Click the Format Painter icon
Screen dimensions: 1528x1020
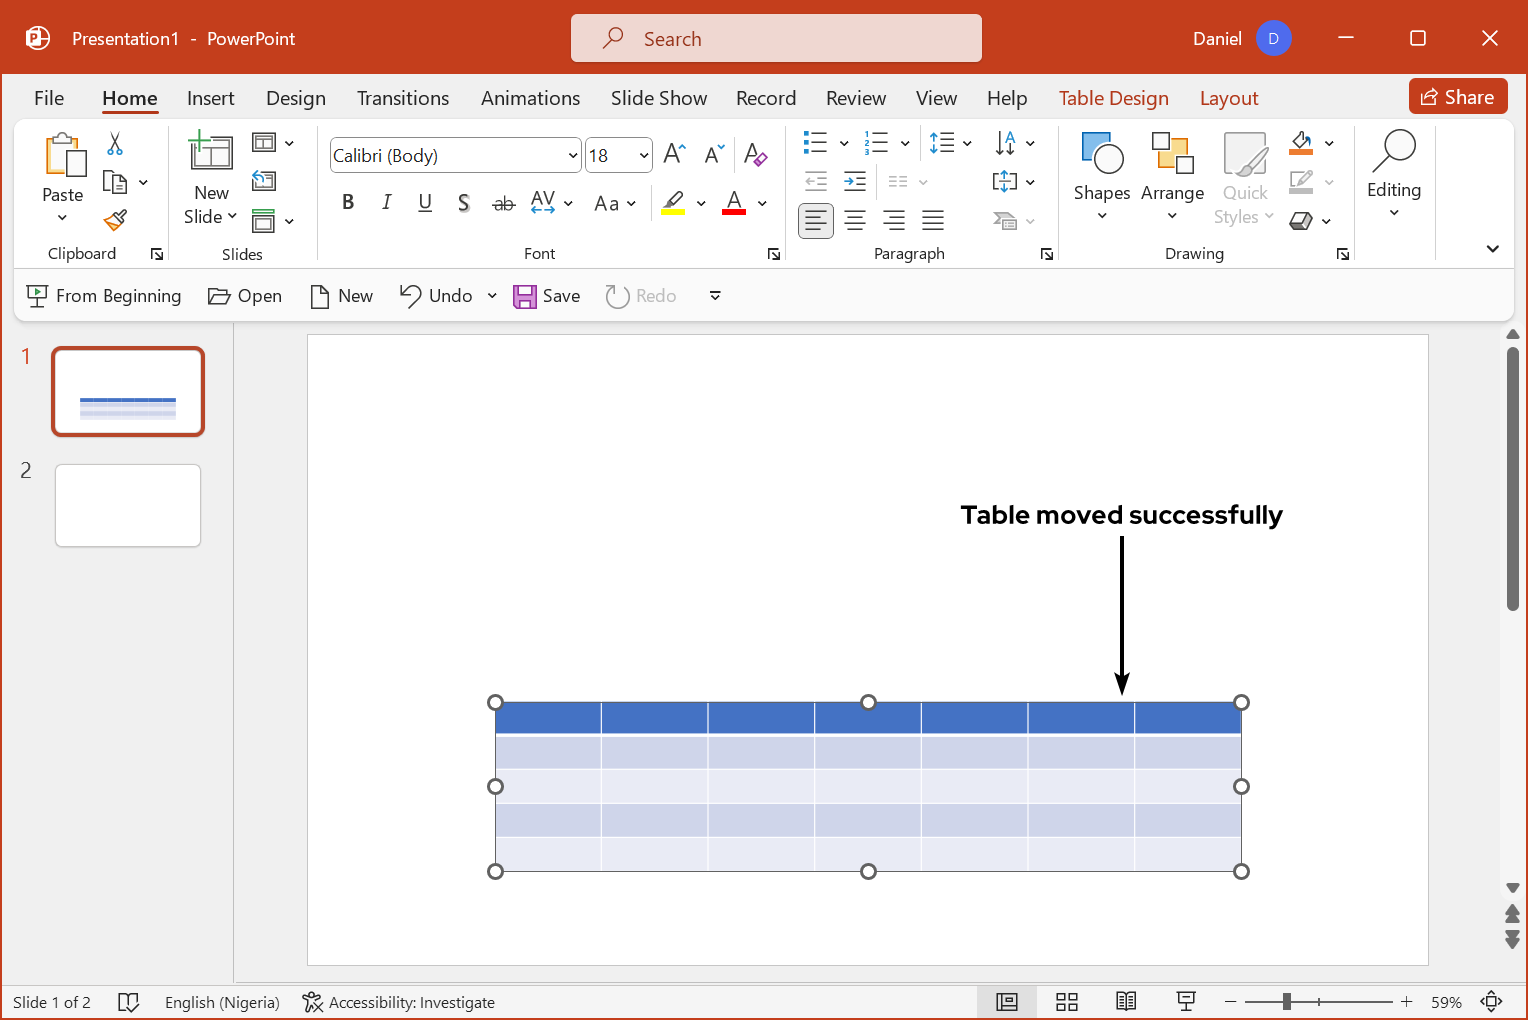[115, 220]
